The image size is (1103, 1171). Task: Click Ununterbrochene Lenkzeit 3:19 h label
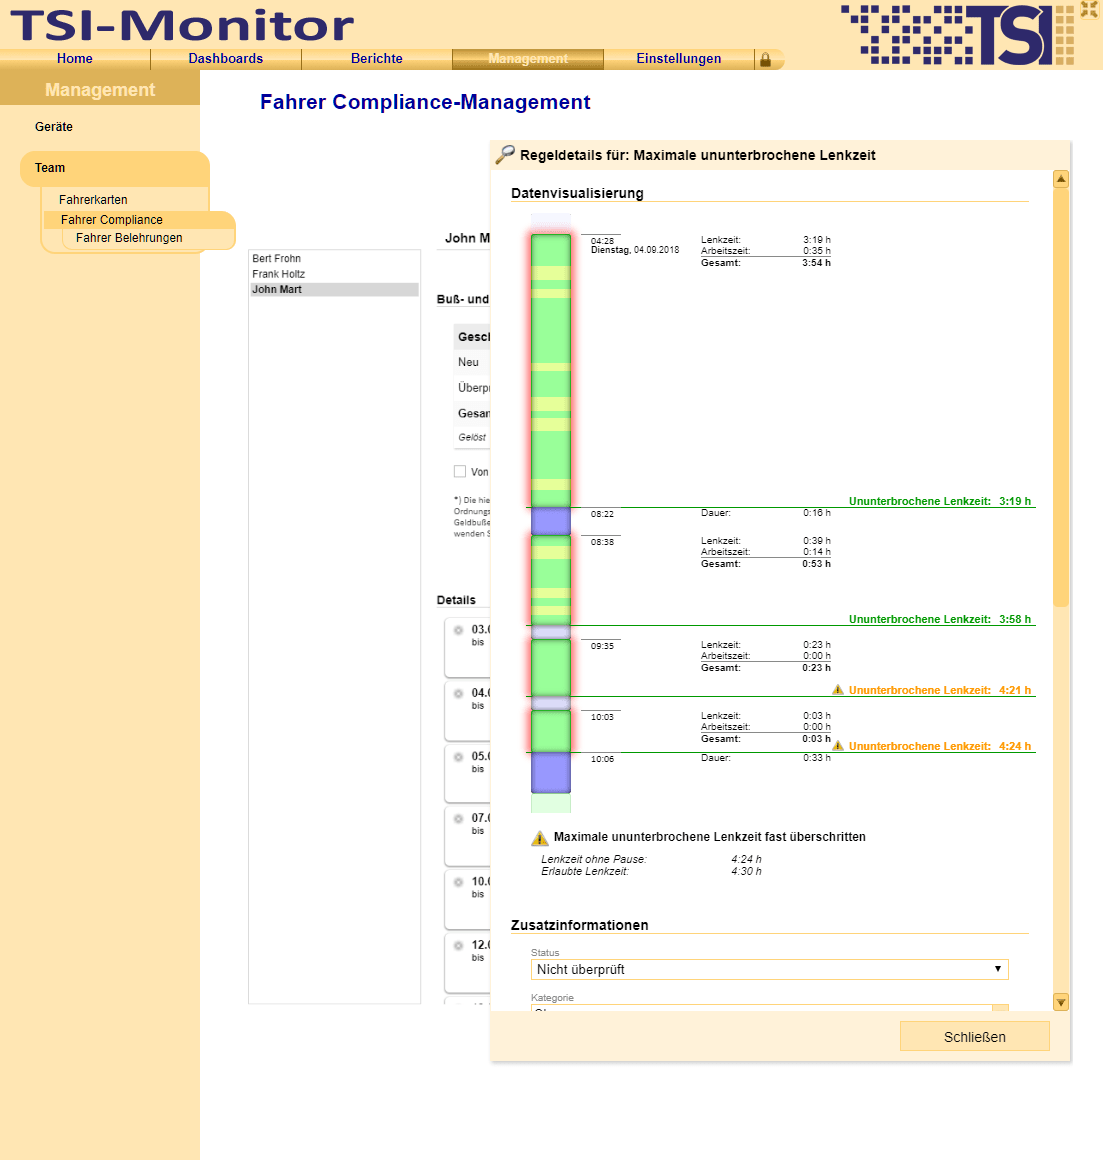(939, 501)
